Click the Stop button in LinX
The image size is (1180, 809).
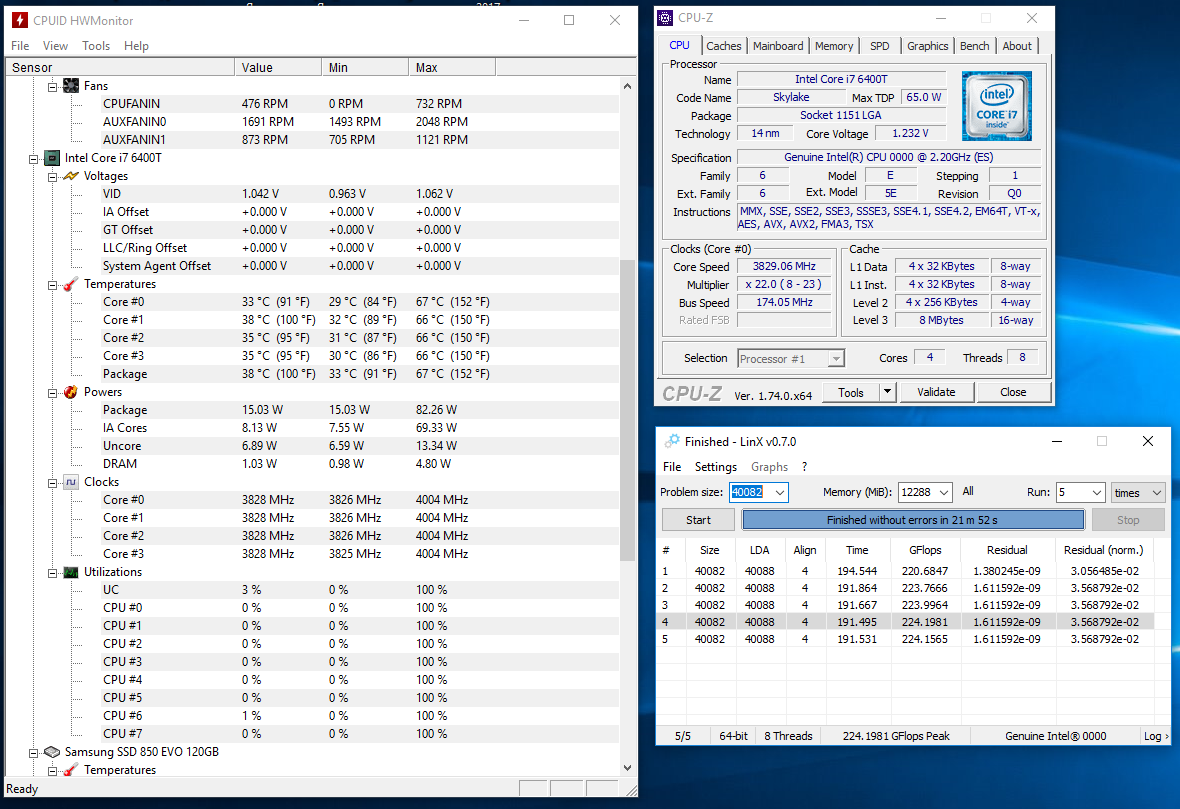click(1127, 520)
